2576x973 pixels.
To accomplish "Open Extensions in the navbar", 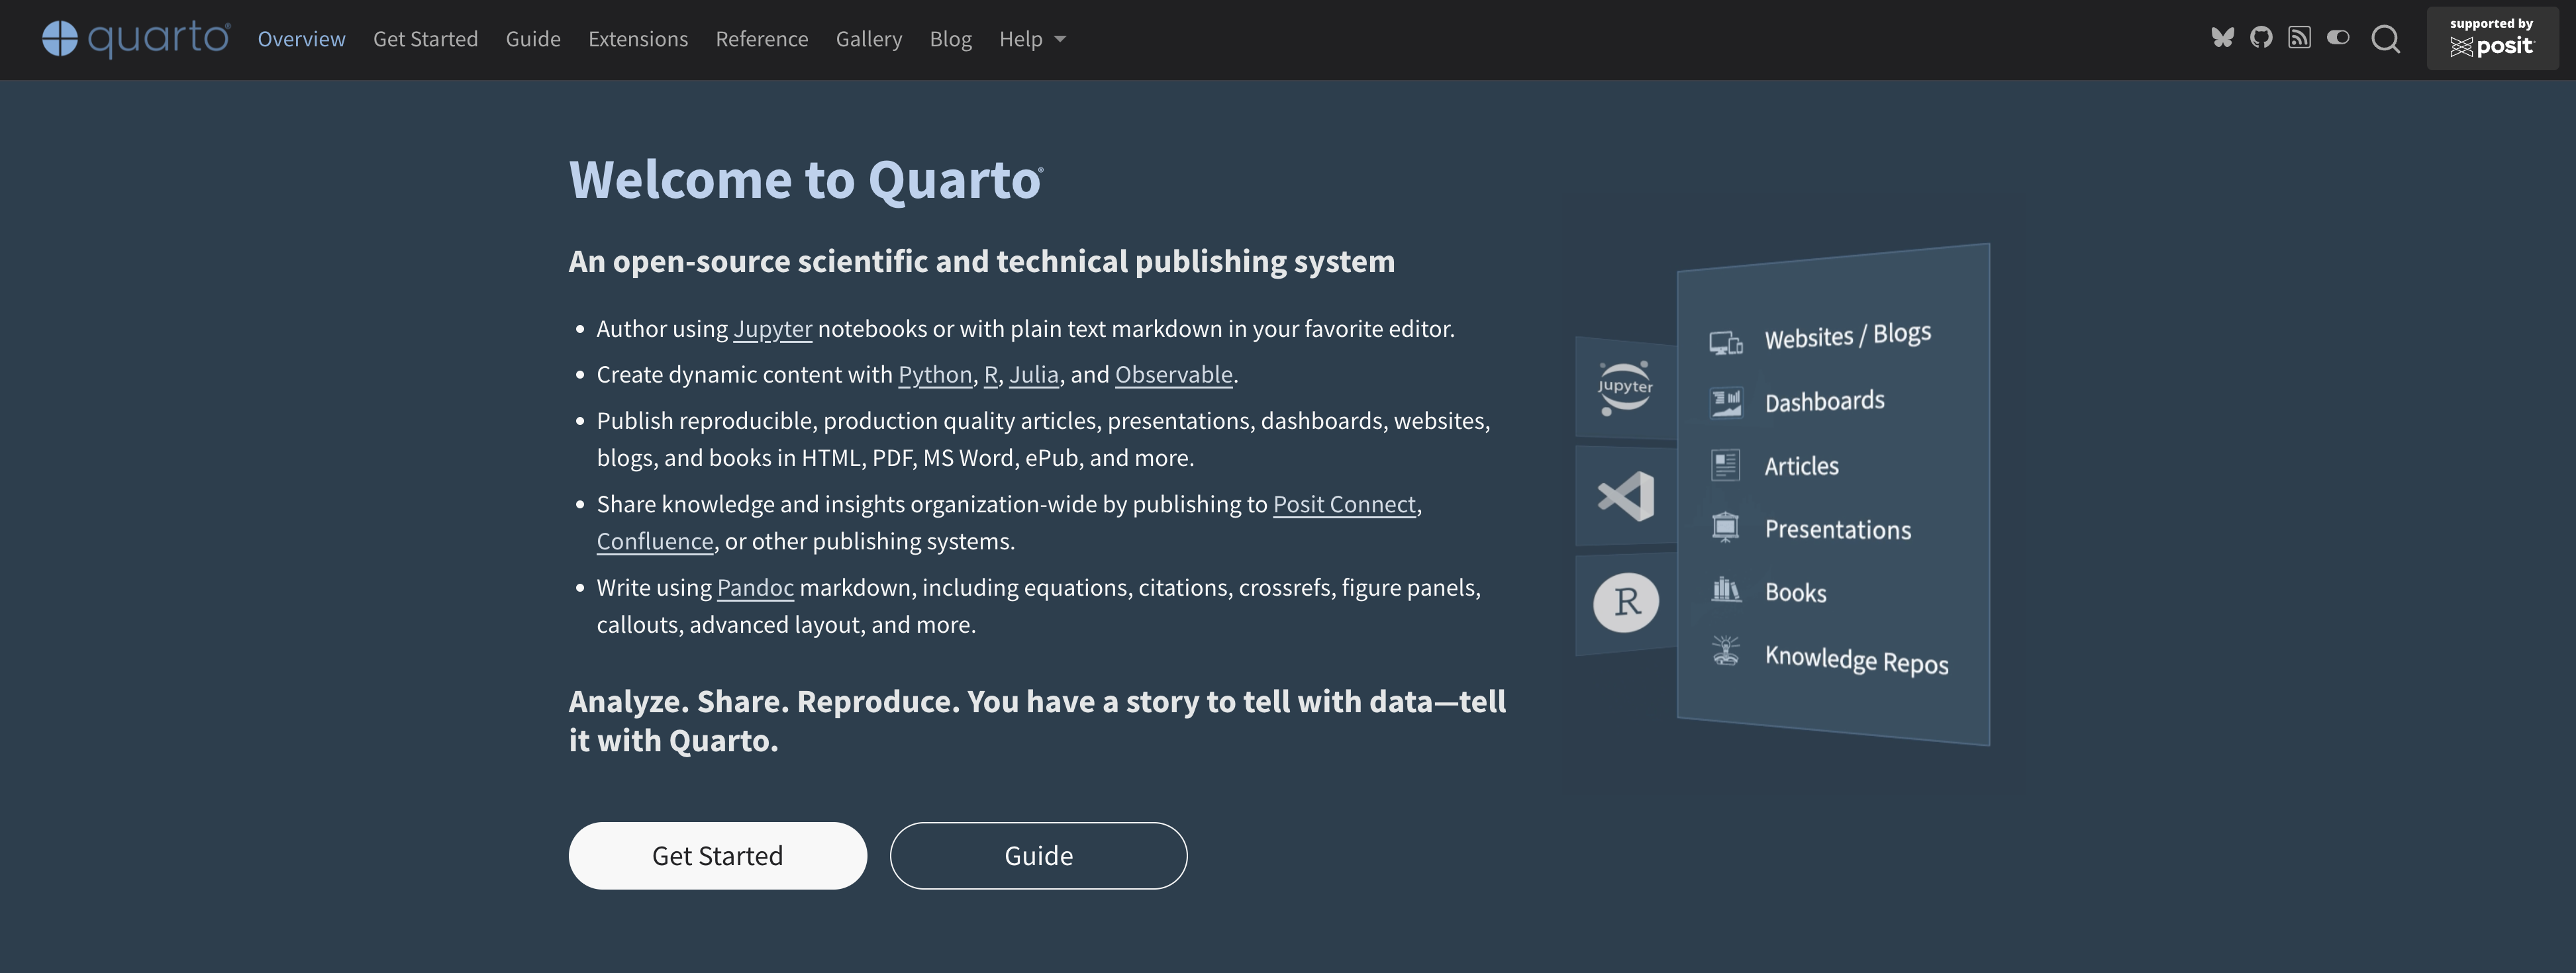I will click(638, 39).
